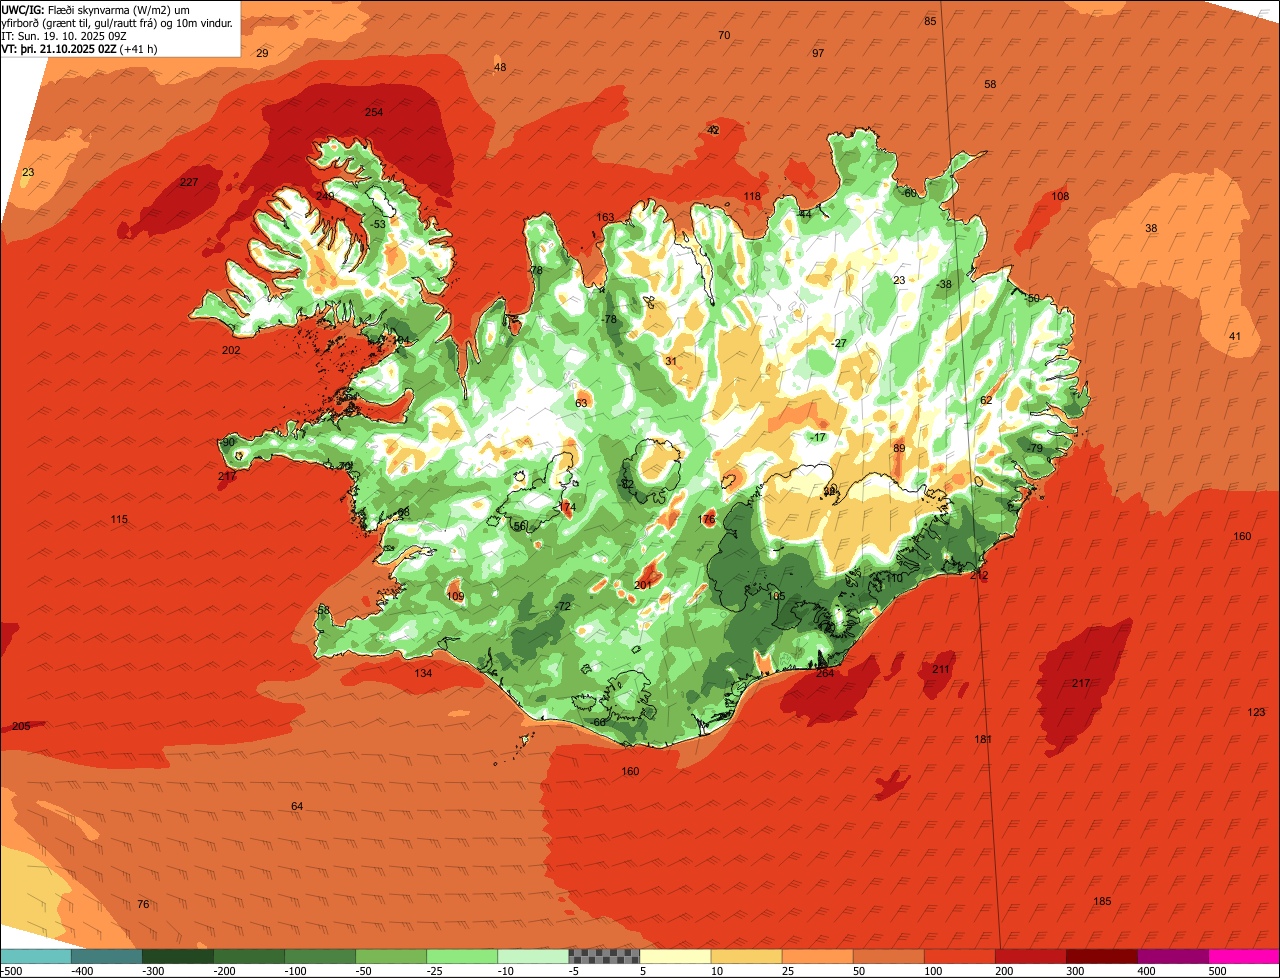Click the value 212 at the coast
The height and width of the screenshot is (978, 1280).
pyautogui.click(x=979, y=575)
